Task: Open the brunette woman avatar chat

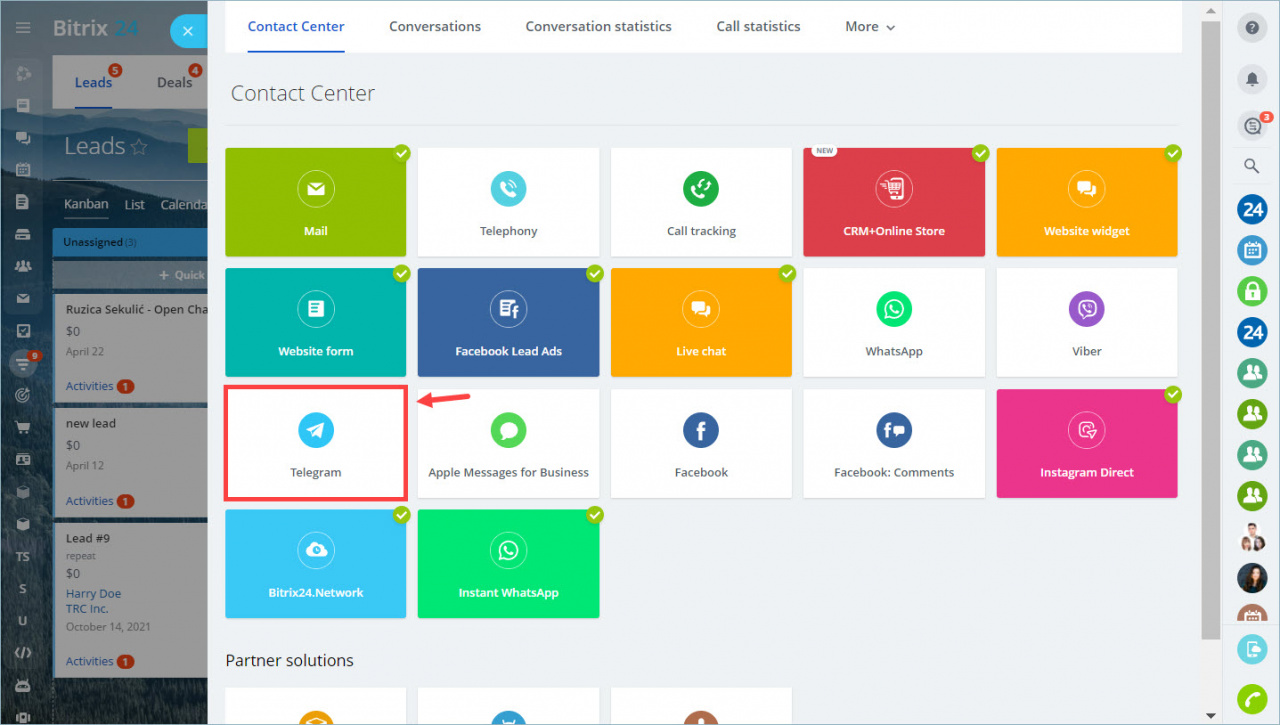Action: coord(1252,578)
